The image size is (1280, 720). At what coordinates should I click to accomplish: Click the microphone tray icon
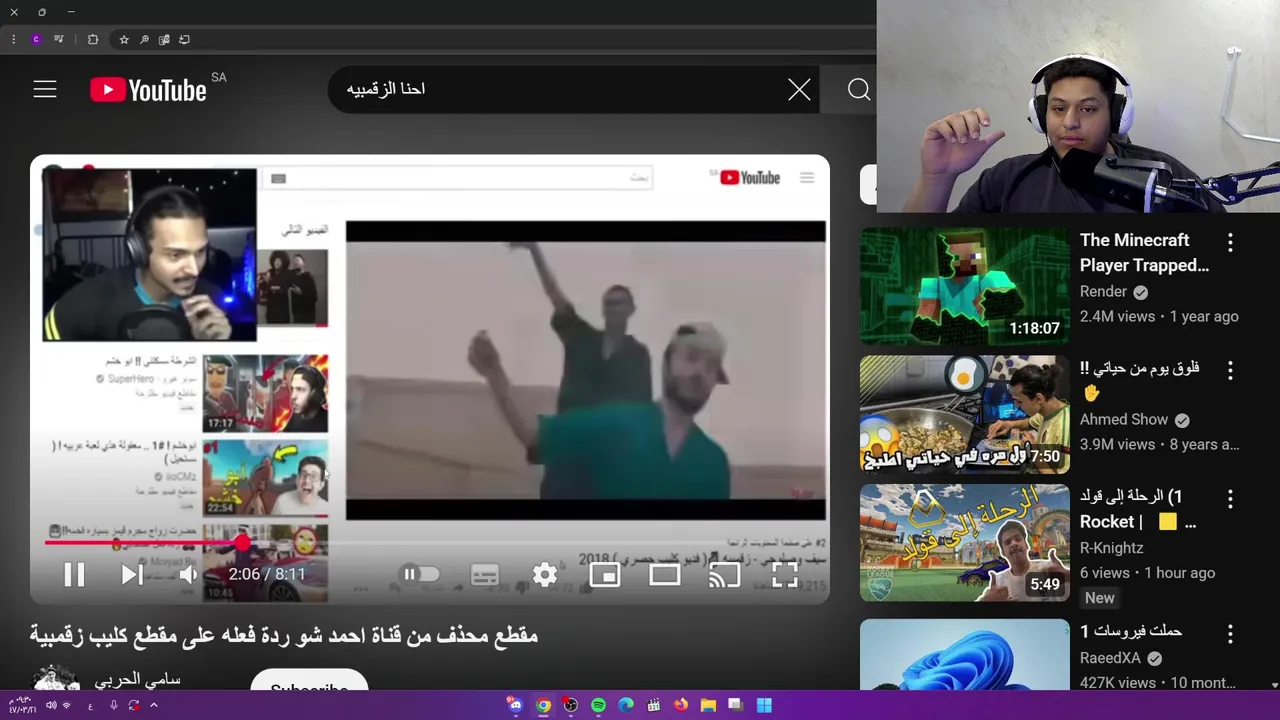point(113,705)
